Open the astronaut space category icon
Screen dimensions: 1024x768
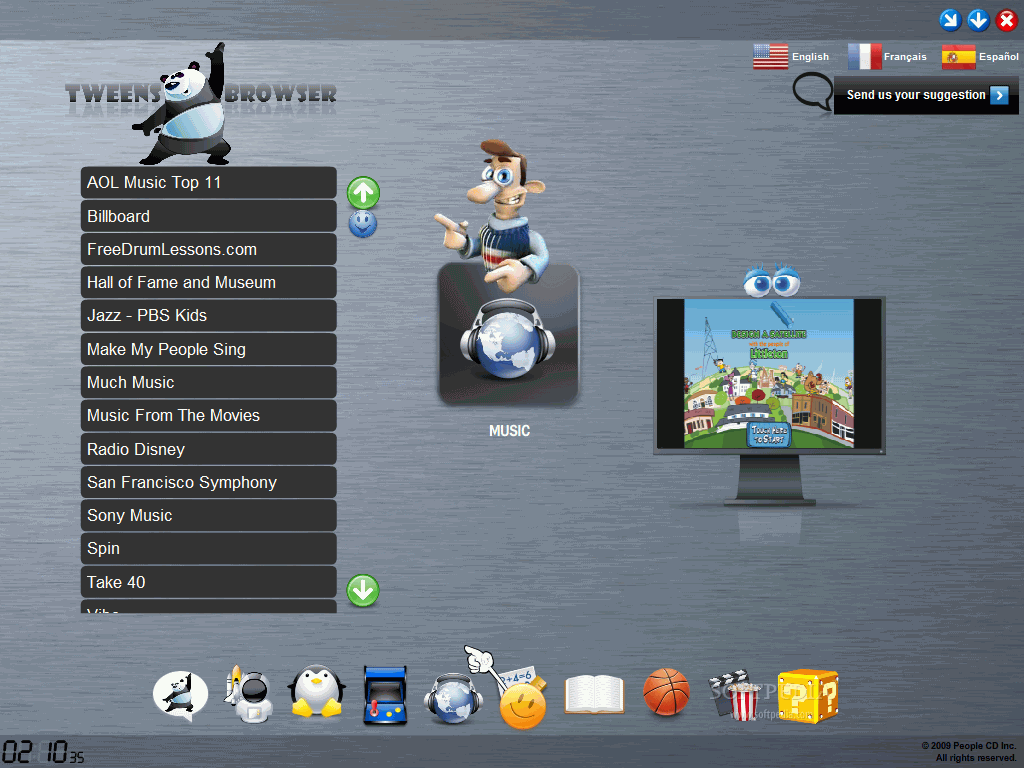(249, 694)
